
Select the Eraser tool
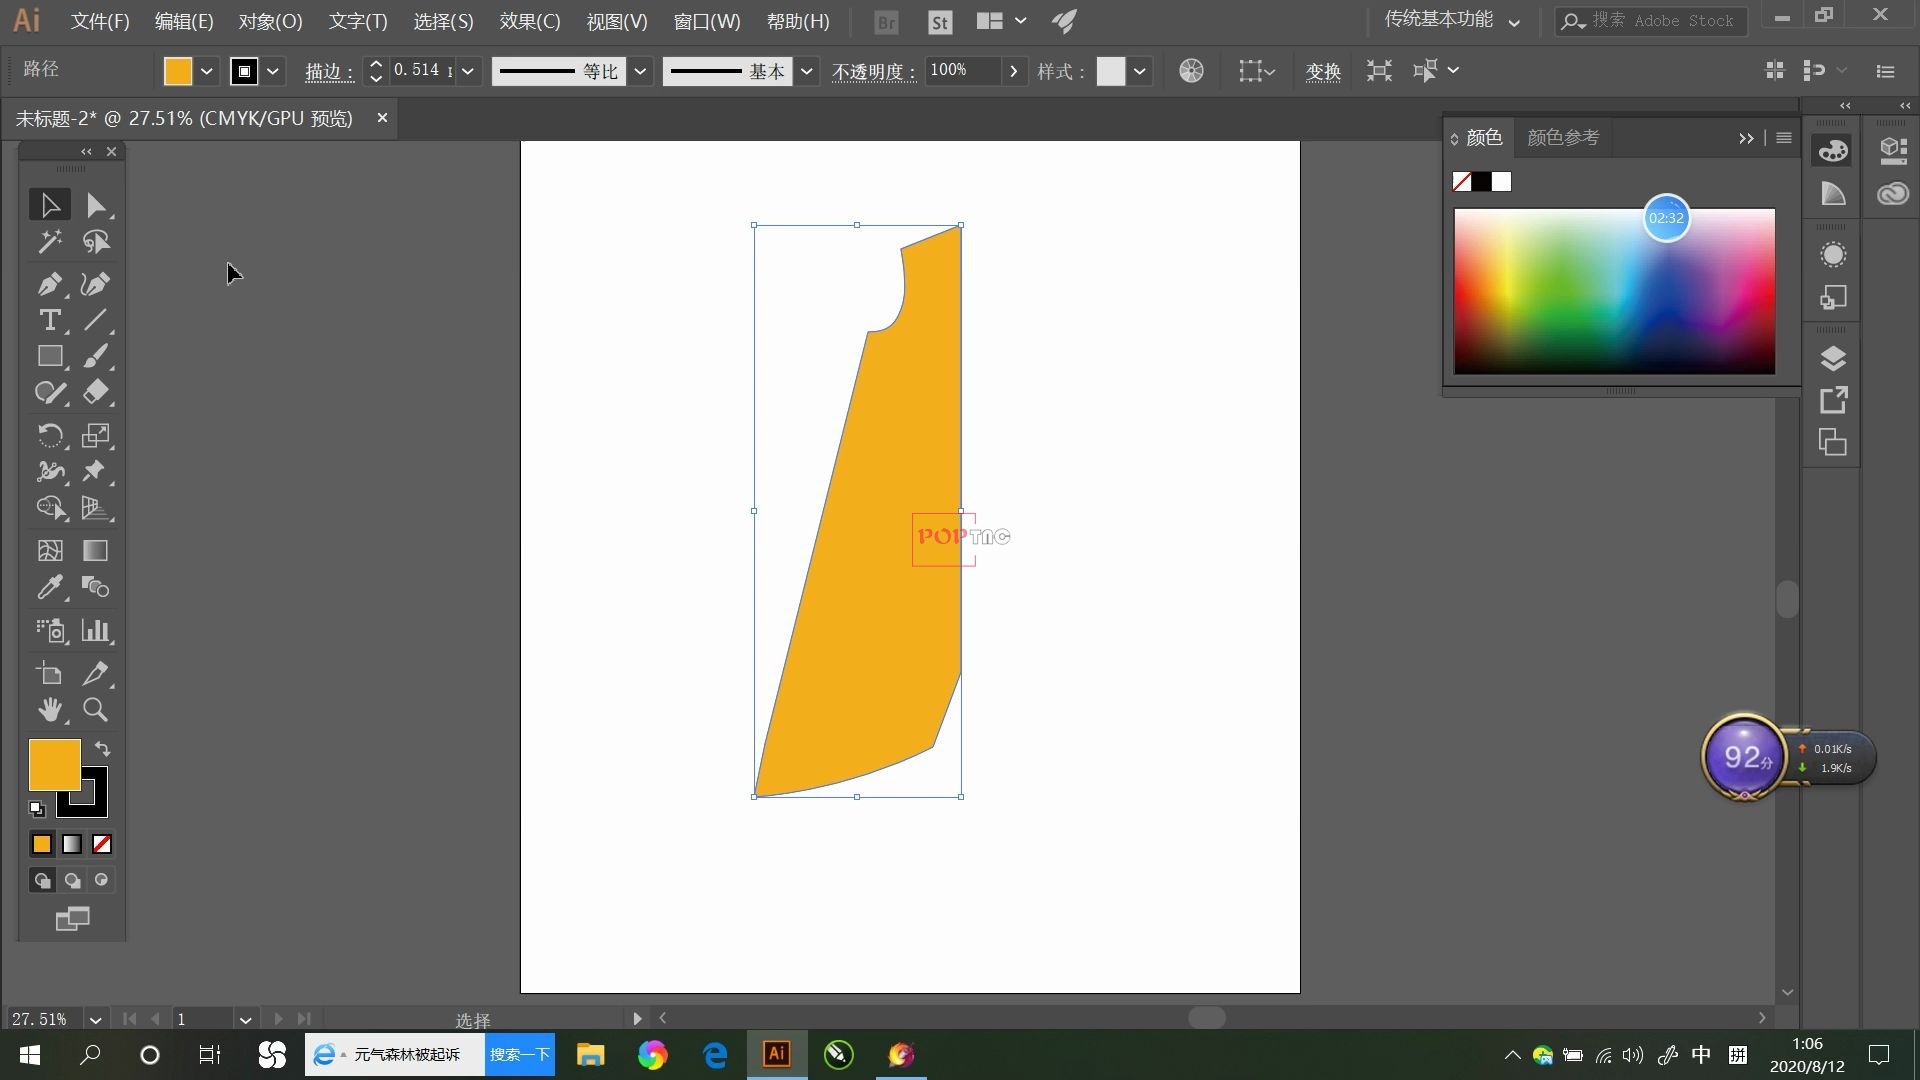pyautogui.click(x=95, y=392)
